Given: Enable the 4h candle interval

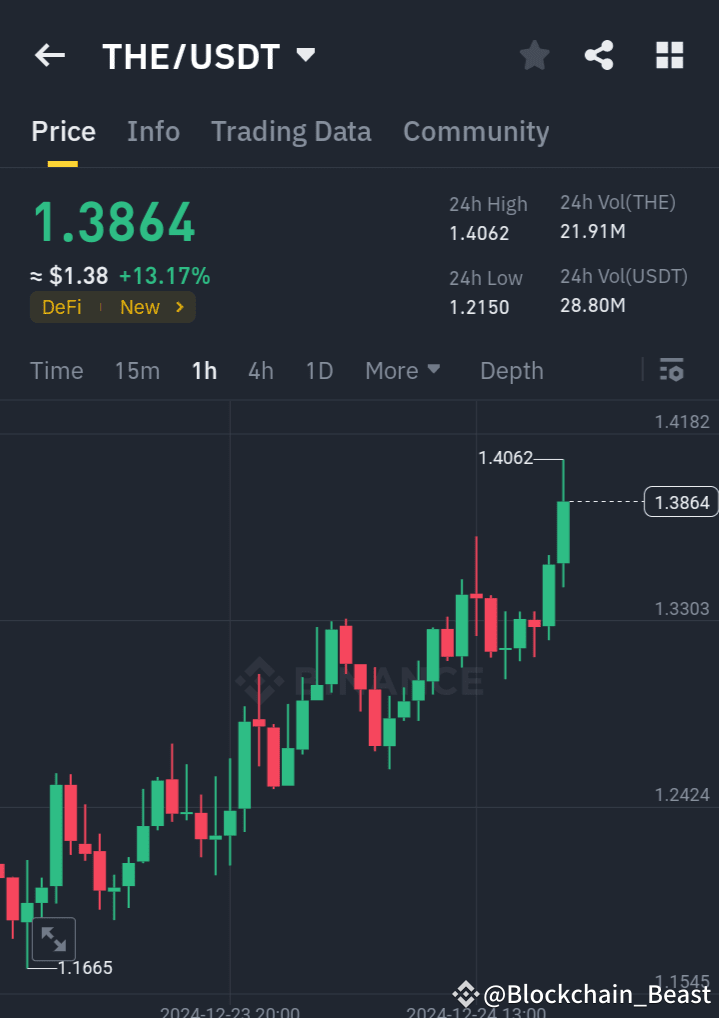Looking at the screenshot, I should [260, 370].
